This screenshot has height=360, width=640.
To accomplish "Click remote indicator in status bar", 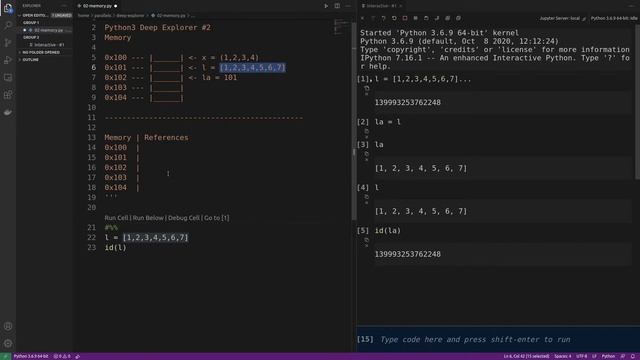I will point(5,356).
